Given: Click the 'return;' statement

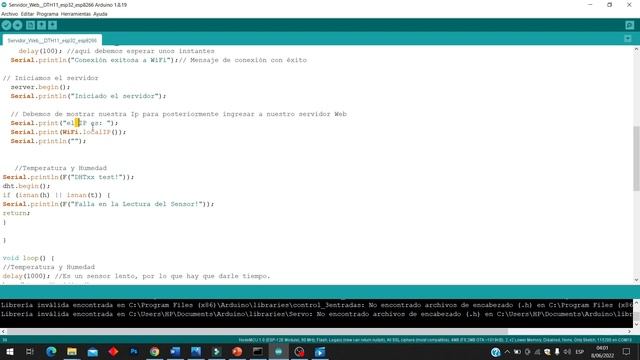Looking at the screenshot, I should point(16,213).
